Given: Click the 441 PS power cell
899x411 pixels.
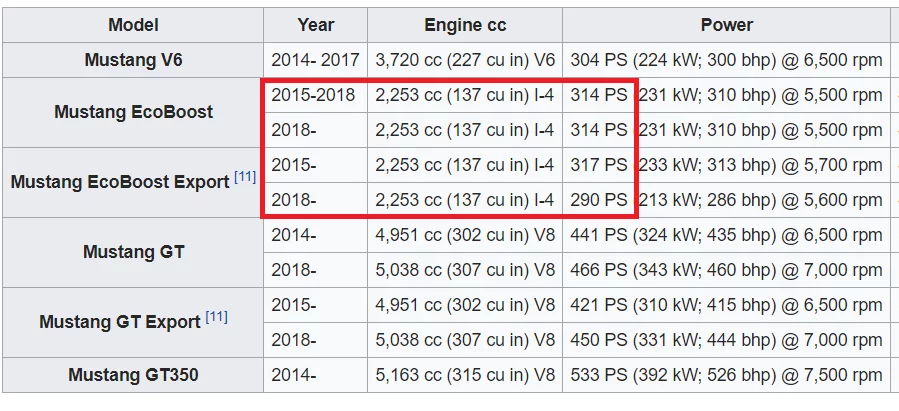Looking at the screenshot, I should coord(725,235).
